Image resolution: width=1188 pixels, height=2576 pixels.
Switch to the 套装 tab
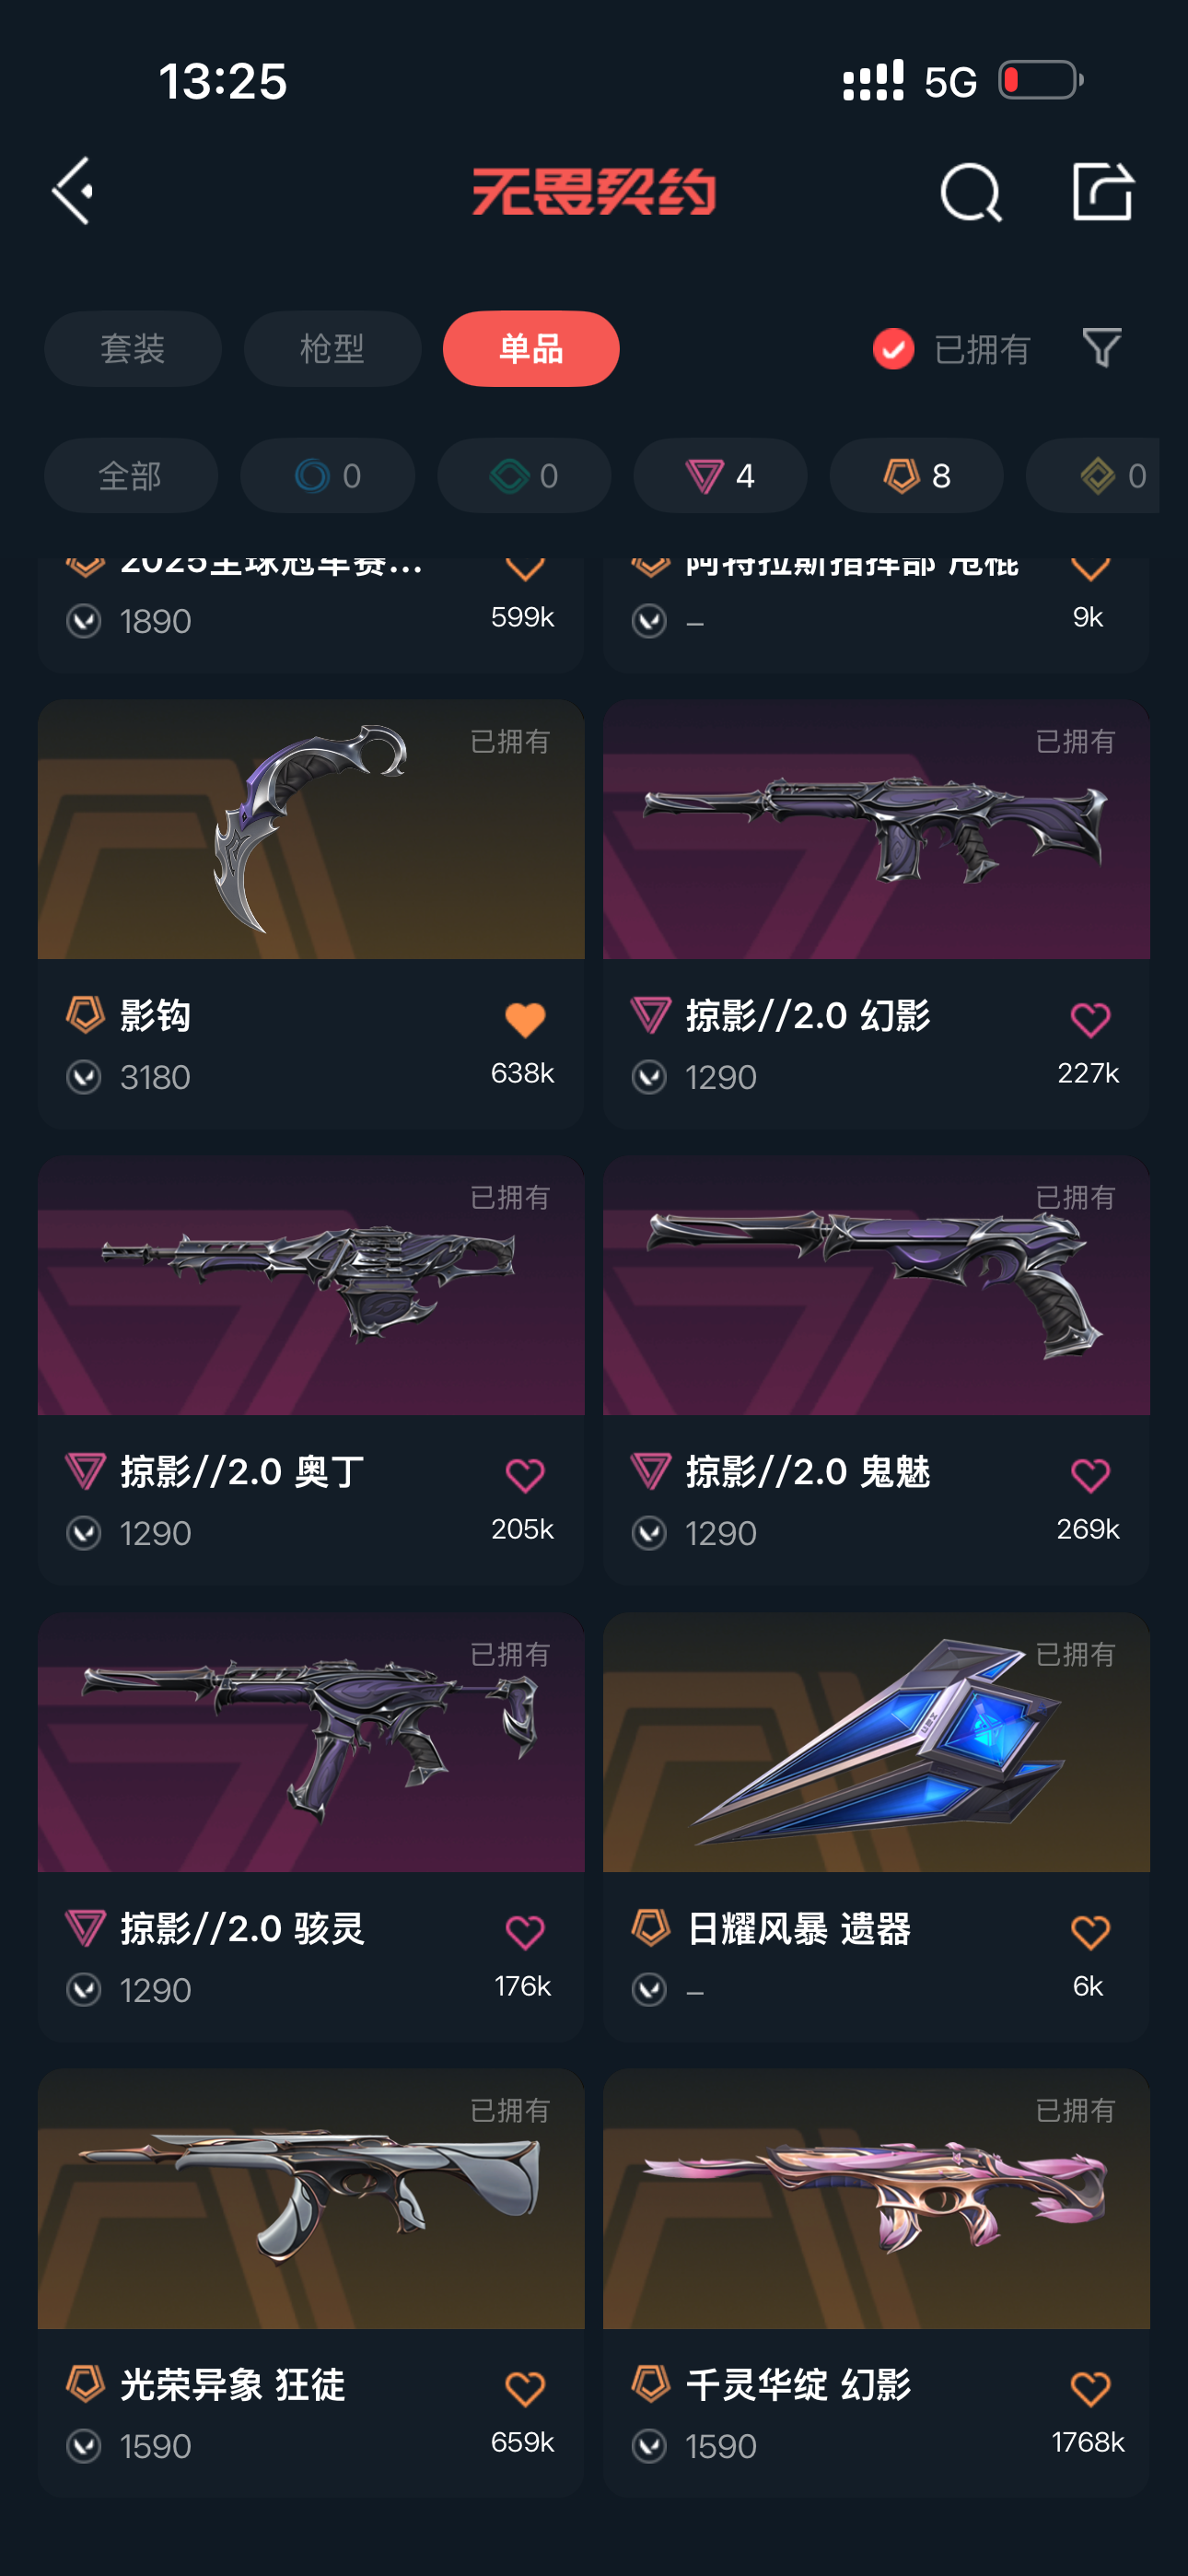(133, 348)
